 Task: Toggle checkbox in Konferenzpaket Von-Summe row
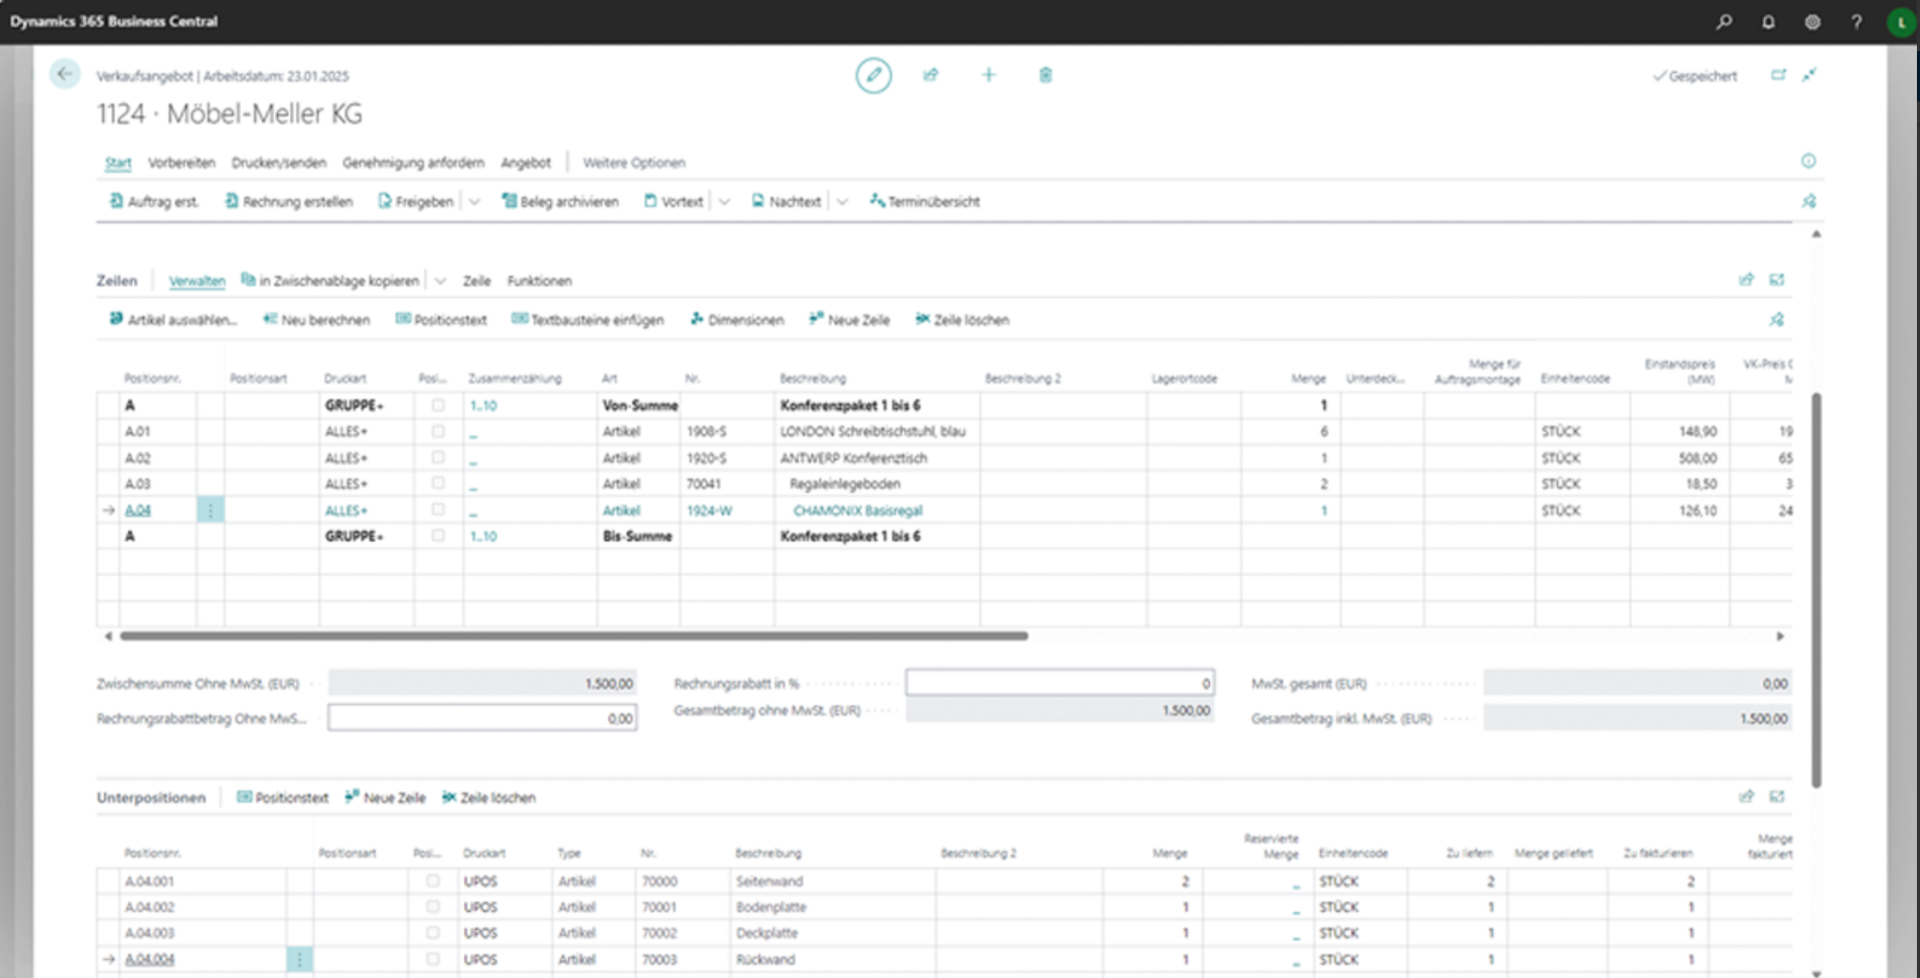pyautogui.click(x=438, y=405)
